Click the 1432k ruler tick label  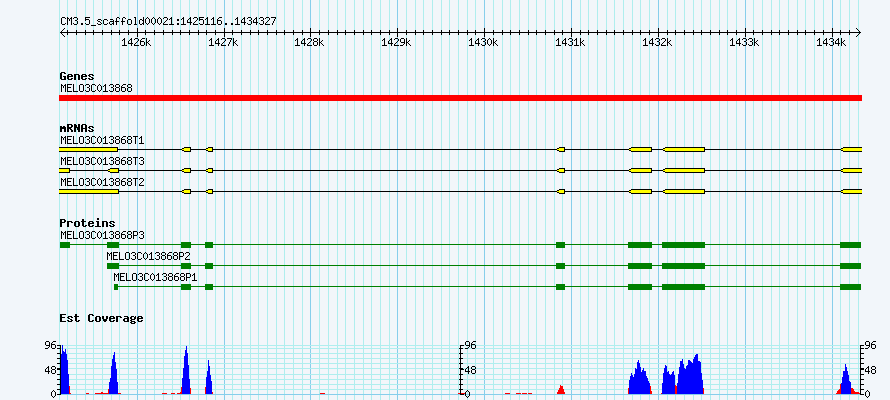coord(657,42)
